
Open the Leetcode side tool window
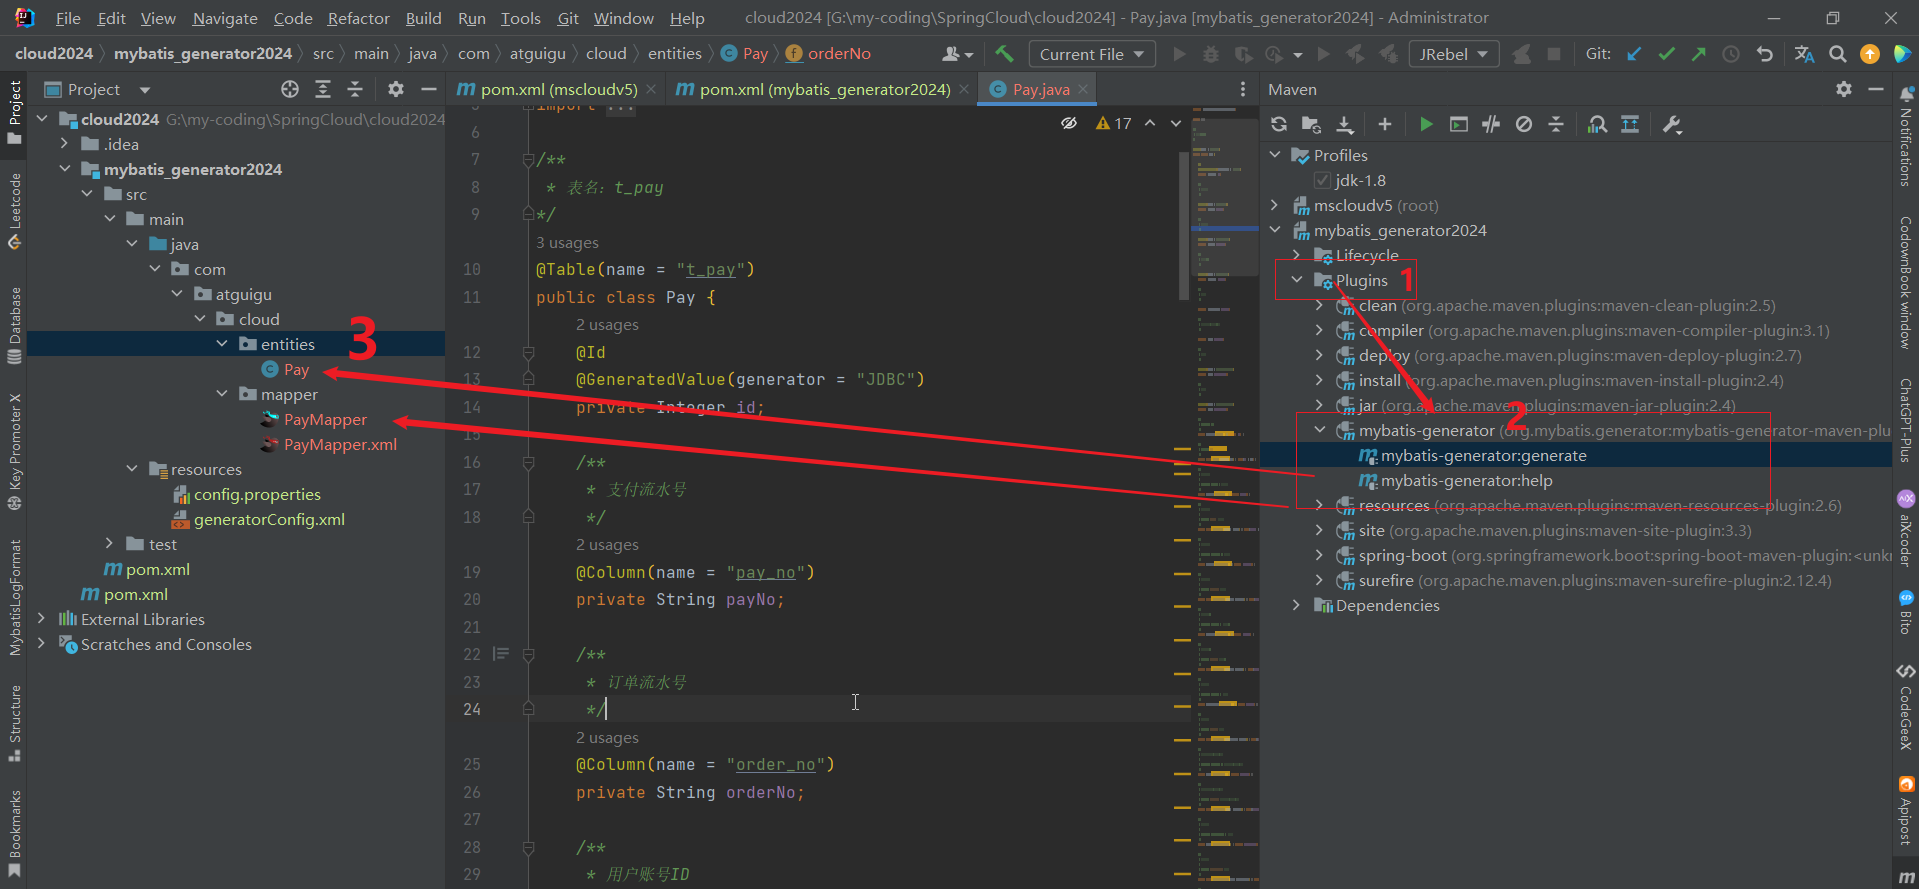tap(14, 210)
